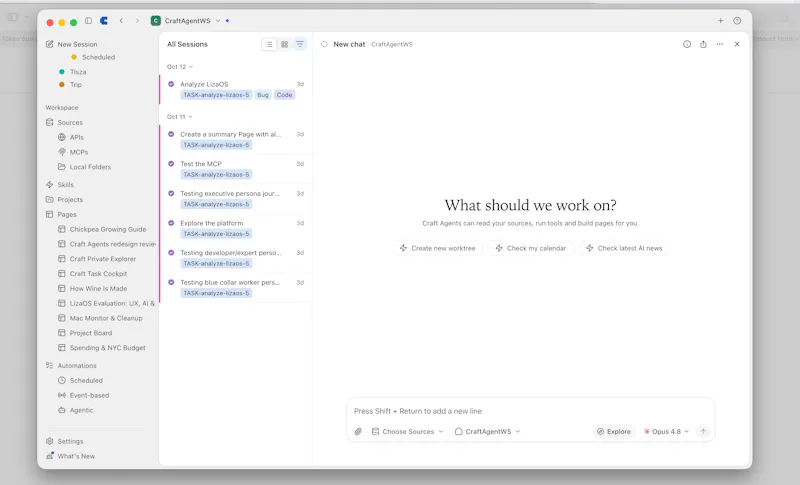Toggle the sessions filter icon
The height and width of the screenshot is (485, 800).
(x=300, y=44)
